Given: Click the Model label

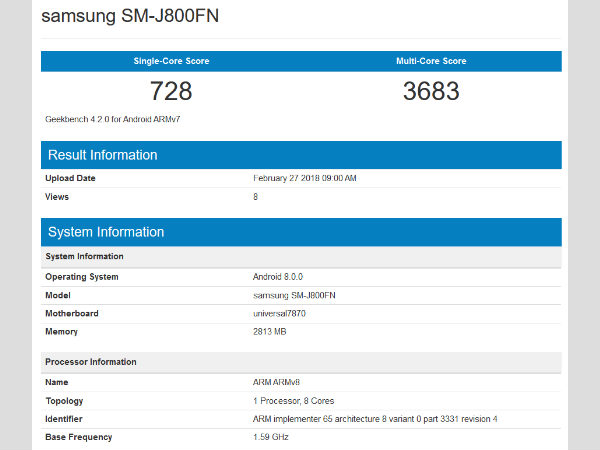Looking at the screenshot, I should [58, 295].
